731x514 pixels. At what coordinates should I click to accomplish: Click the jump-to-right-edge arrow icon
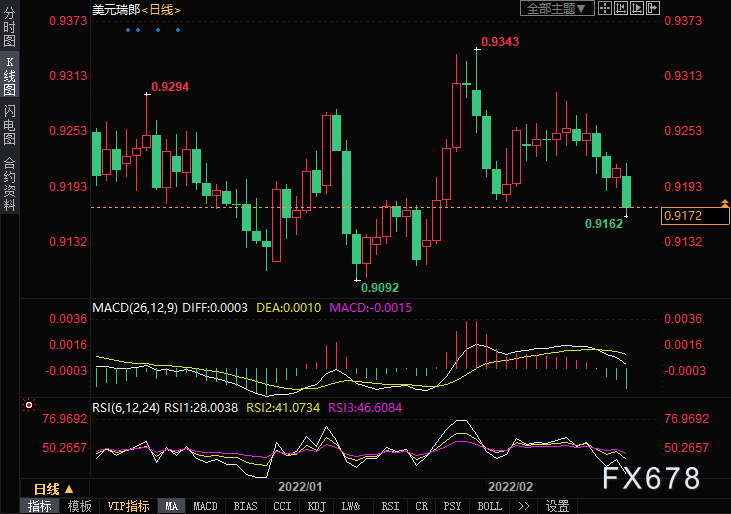click(x=652, y=8)
